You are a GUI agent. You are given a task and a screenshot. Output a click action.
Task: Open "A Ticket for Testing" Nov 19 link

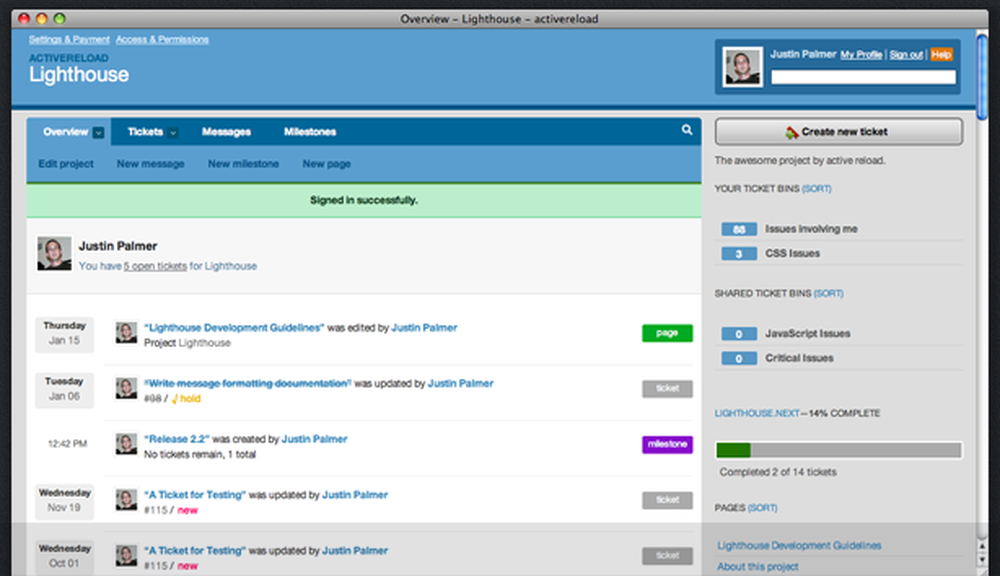(x=195, y=495)
